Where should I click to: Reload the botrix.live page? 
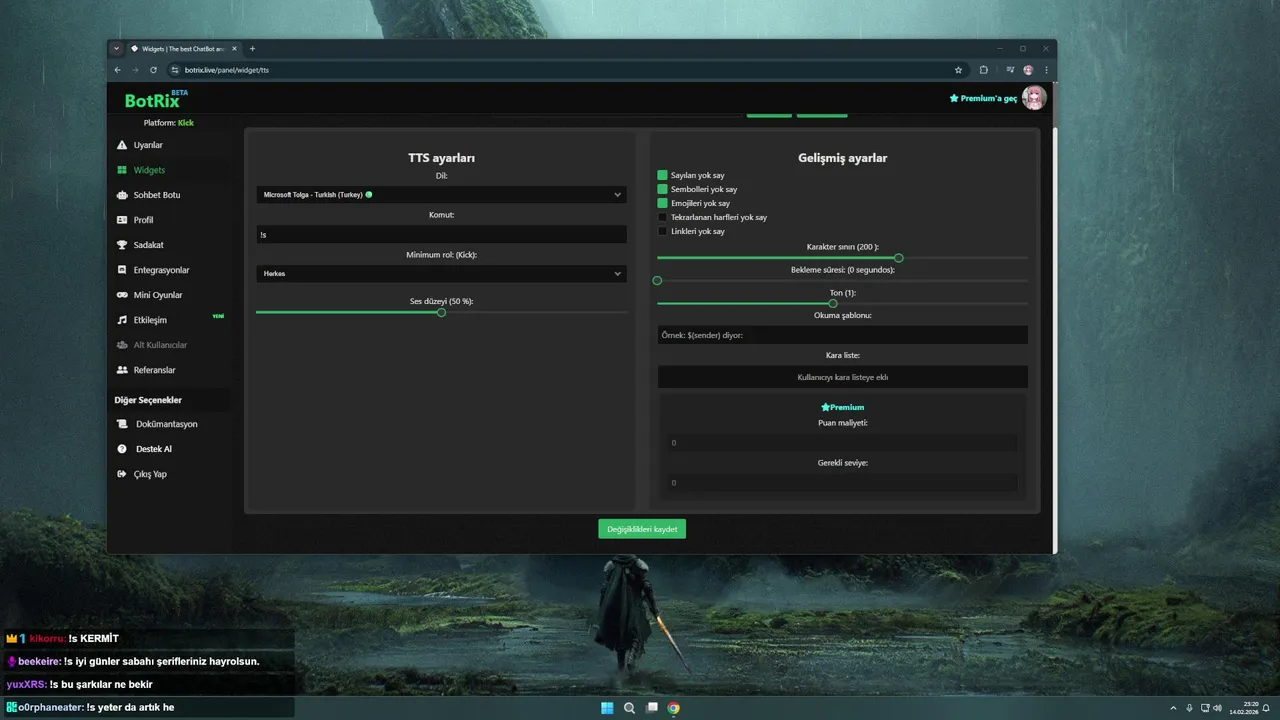tap(153, 70)
